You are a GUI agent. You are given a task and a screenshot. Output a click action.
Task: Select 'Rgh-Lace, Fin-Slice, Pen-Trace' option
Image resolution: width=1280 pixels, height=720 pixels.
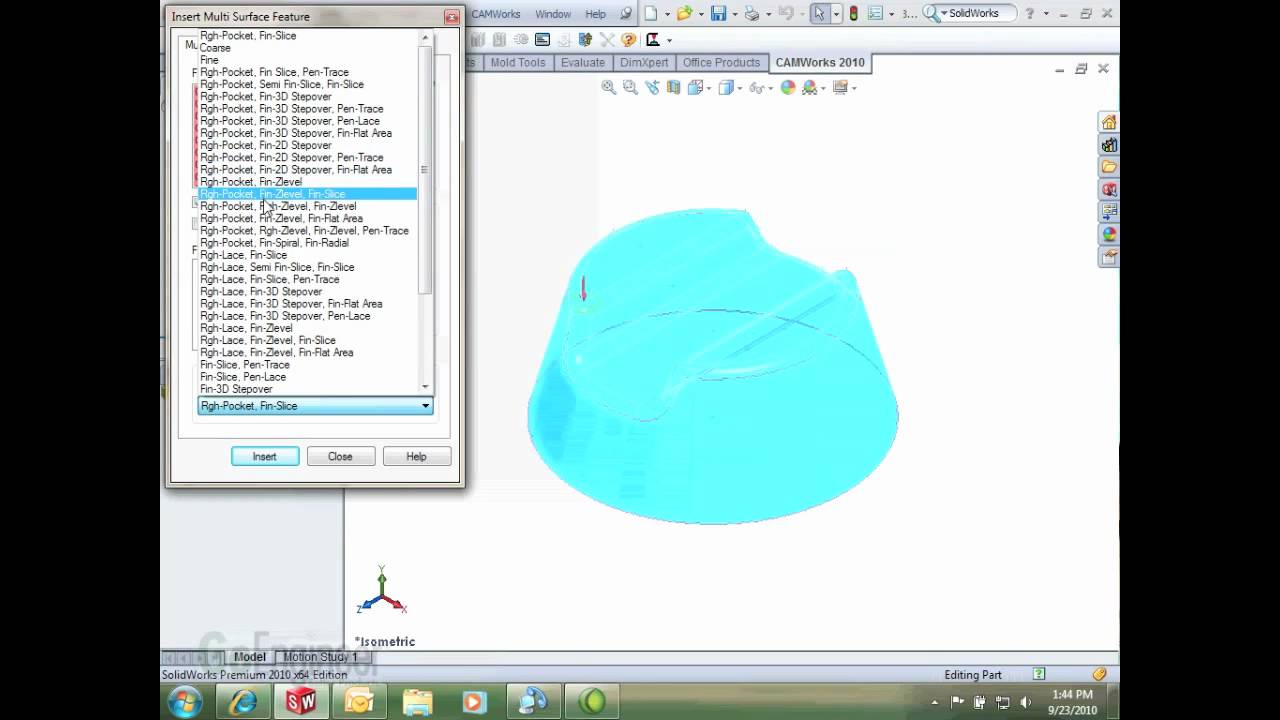coord(308,279)
